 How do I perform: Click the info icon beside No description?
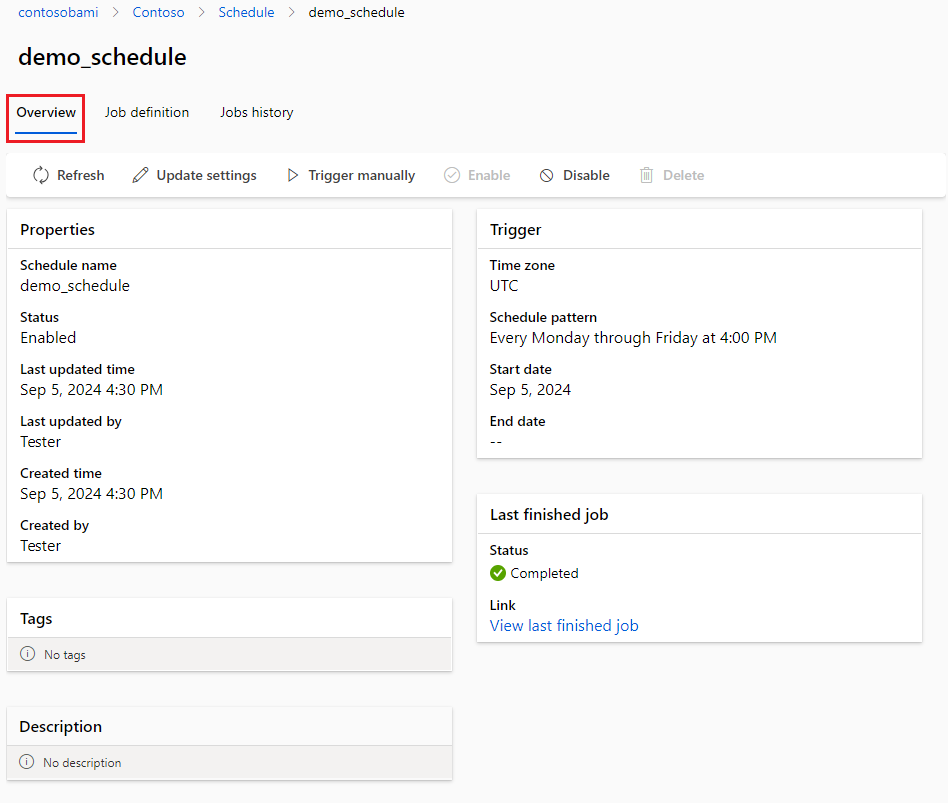click(x=27, y=762)
